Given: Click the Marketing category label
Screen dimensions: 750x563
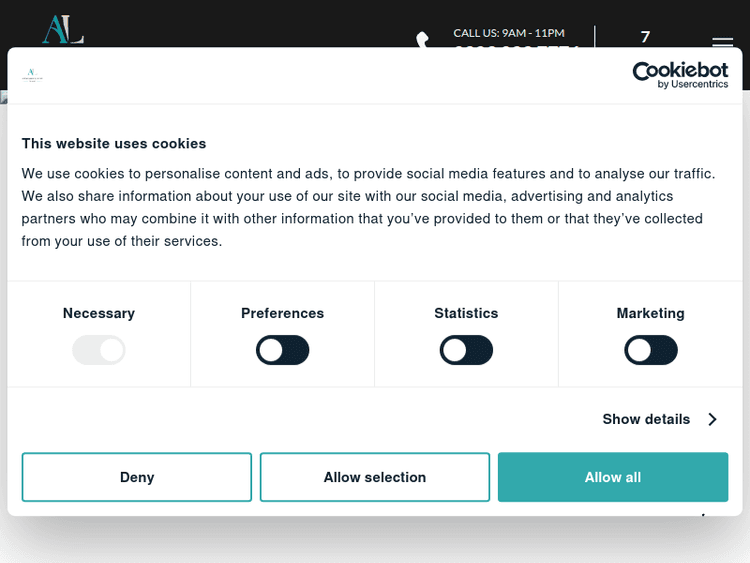Looking at the screenshot, I should [651, 313].
